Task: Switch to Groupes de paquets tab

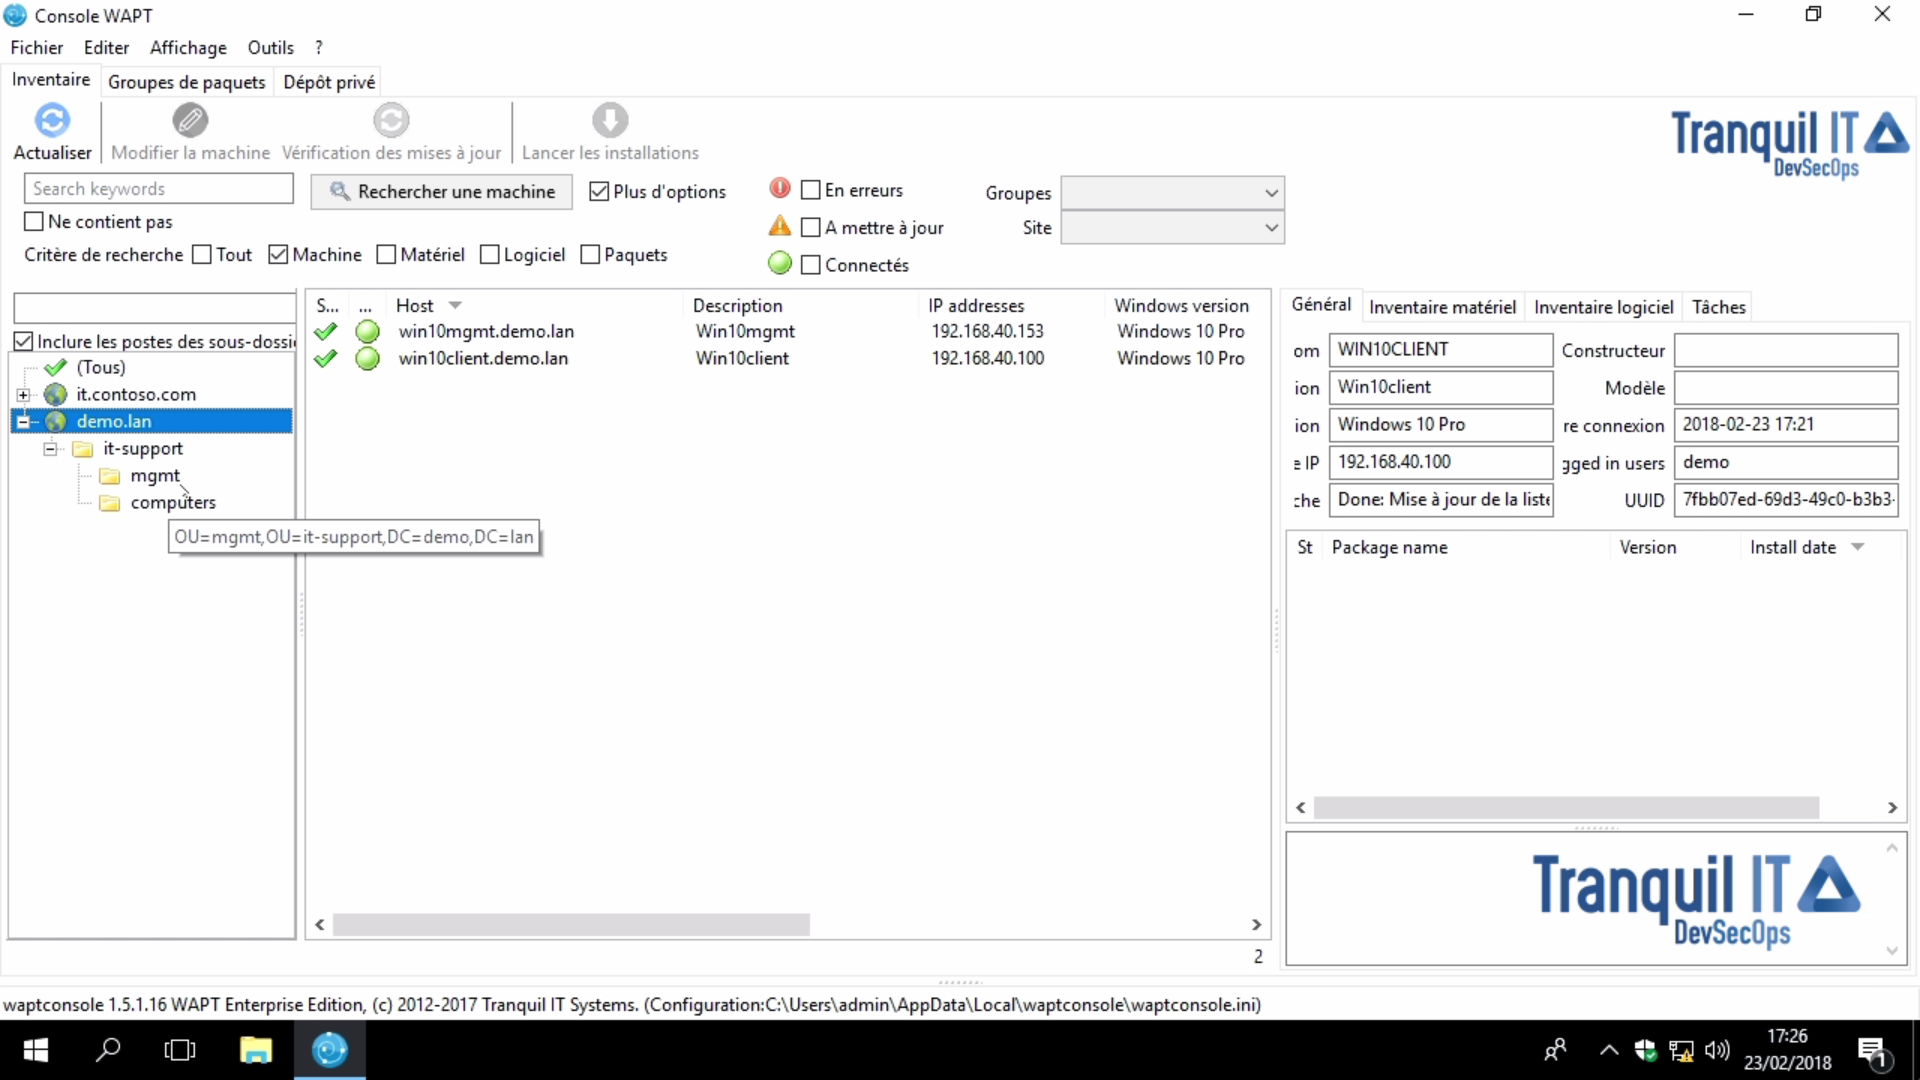Action: (x=187, y=82)
